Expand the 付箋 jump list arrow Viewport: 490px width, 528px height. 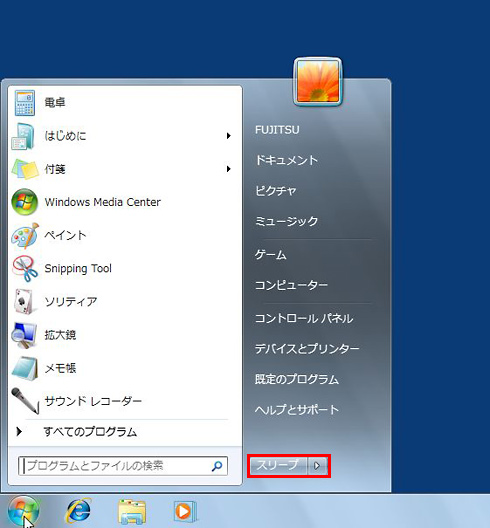pos(229,169)
